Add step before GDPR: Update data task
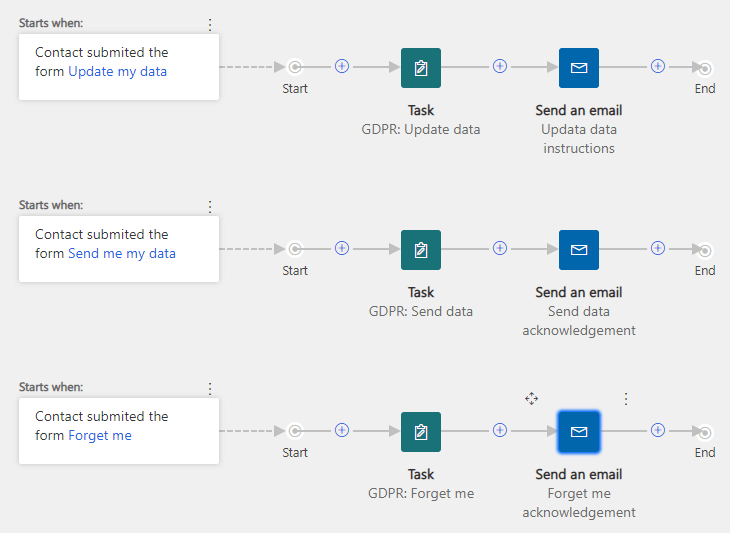The image size is (730, 533). pyautogui.click(x=341, y=66)
